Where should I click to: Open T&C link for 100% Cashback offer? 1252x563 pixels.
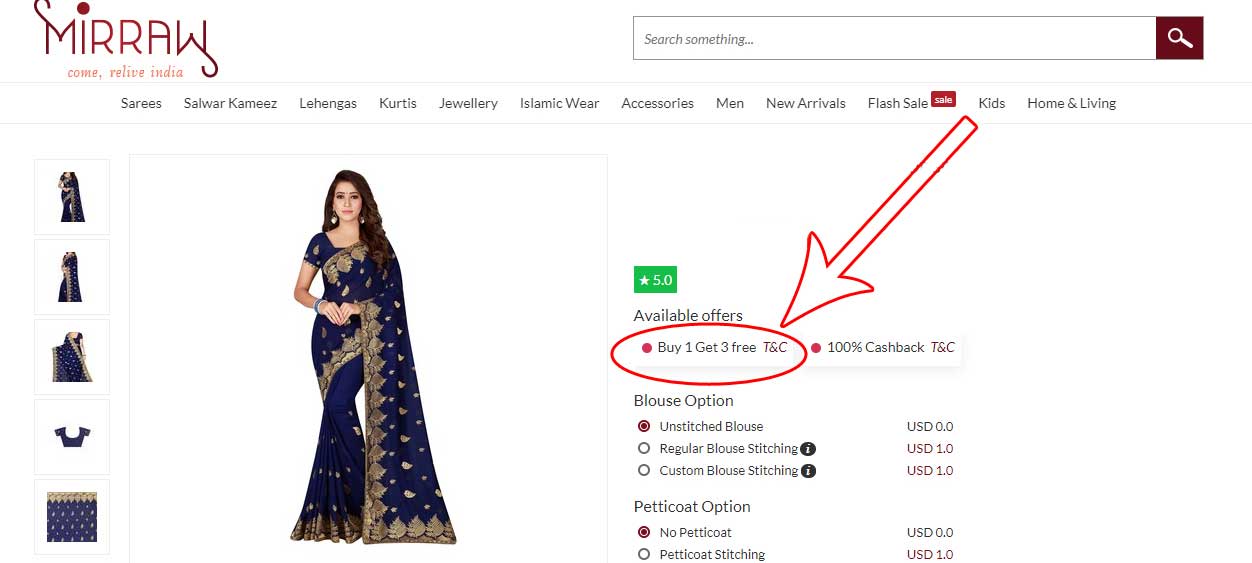pyautogui.click(x=942, y=347)
